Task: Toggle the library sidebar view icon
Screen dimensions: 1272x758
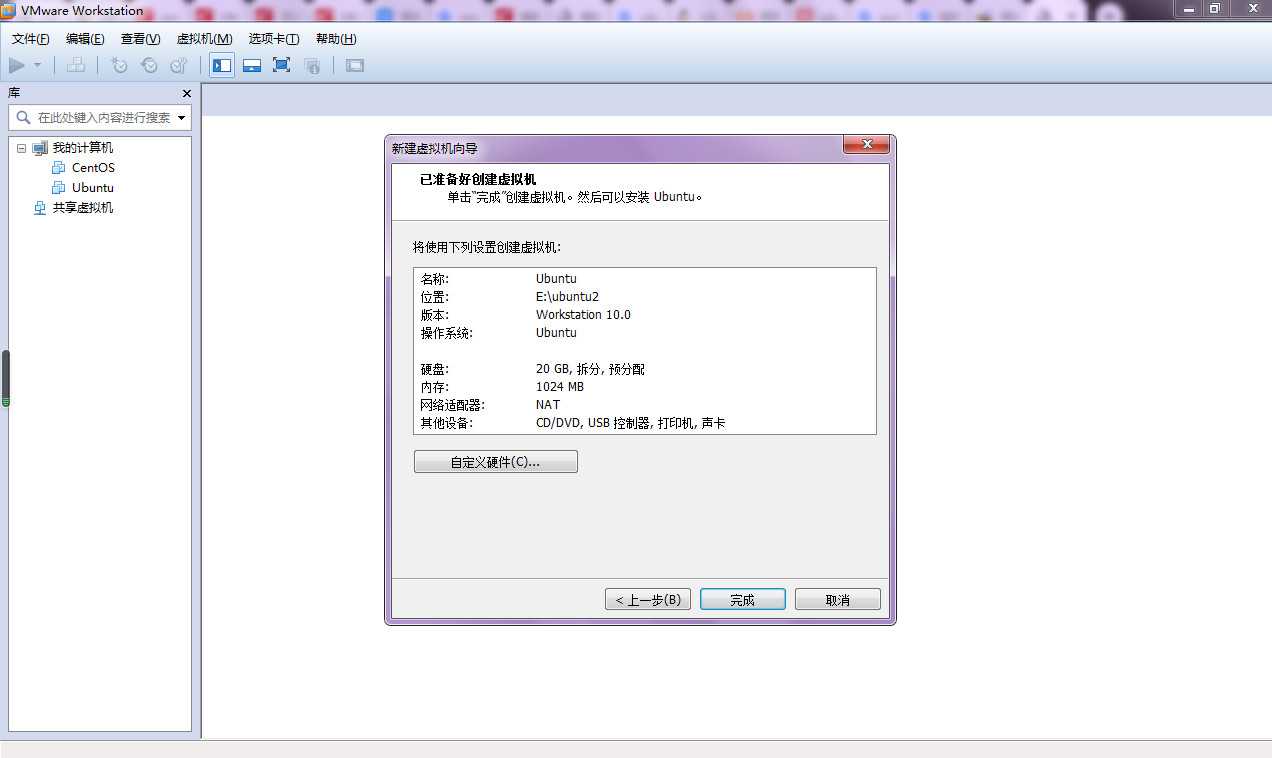Action: pos(222,65)
